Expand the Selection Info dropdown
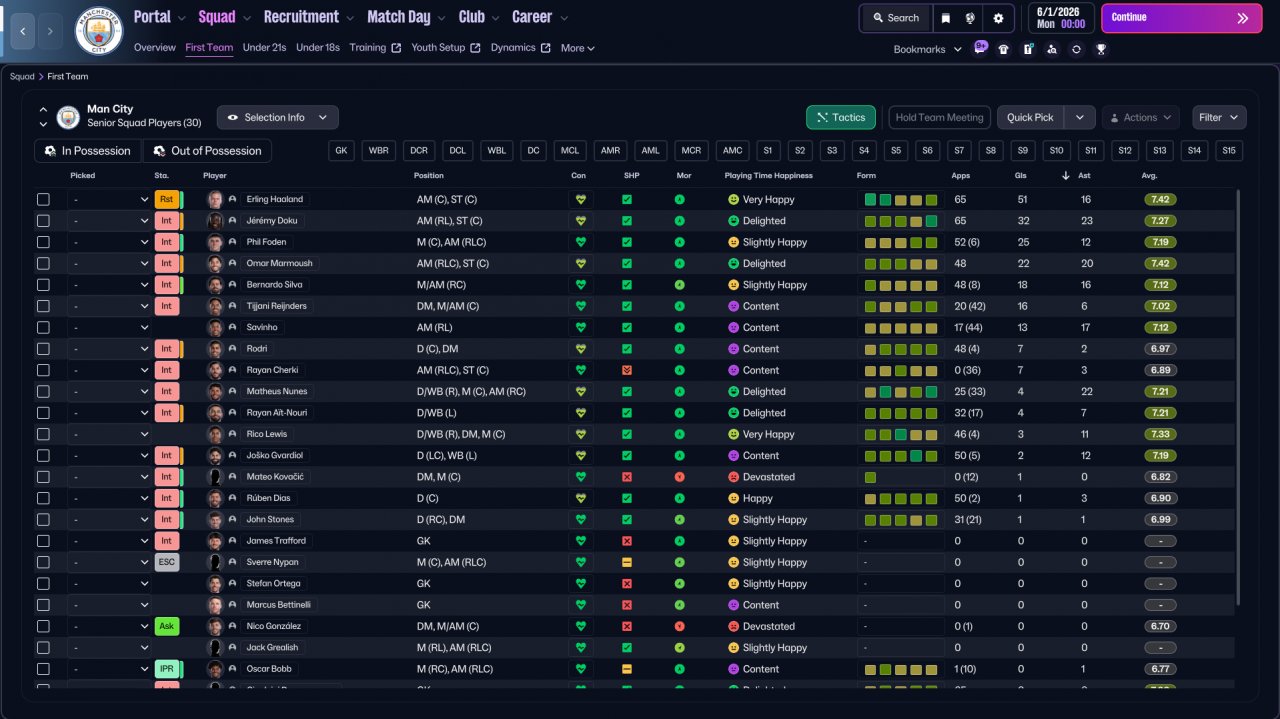Screen dimensions: 1280x719 (277, 117)
